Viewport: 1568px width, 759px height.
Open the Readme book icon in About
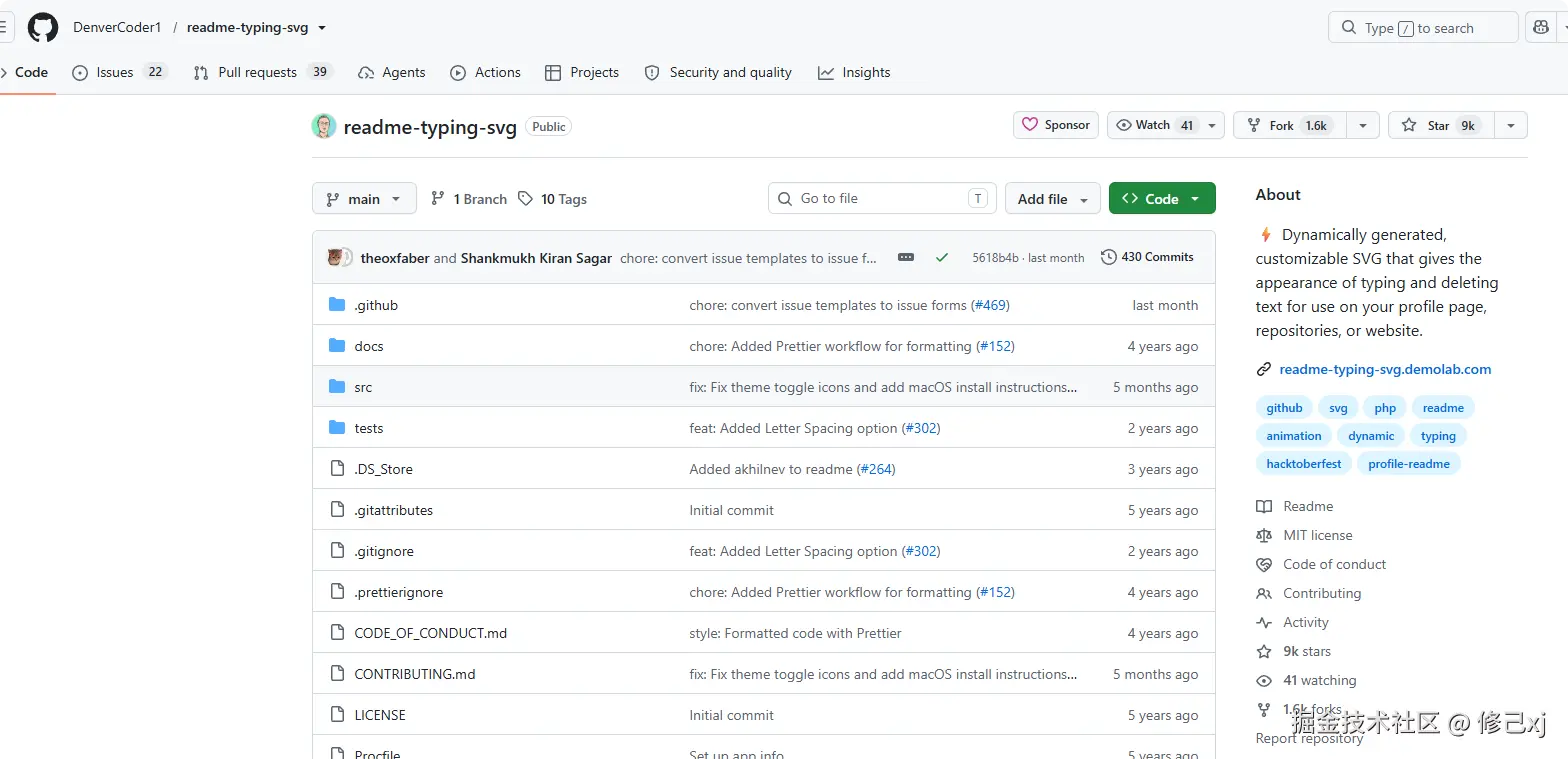coord(1264,507)
